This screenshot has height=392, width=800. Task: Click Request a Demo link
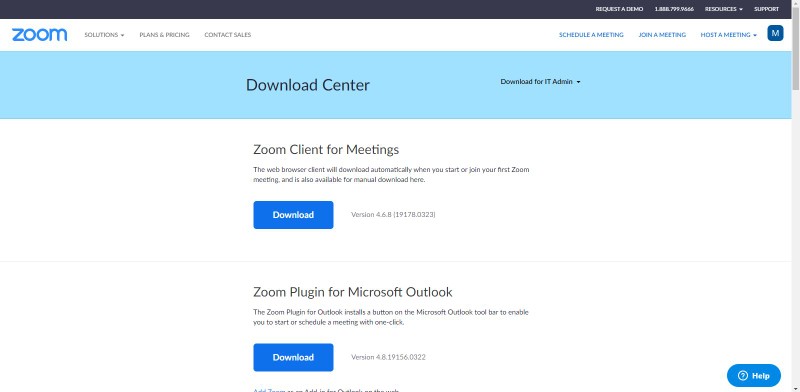pyautogui.click(x=619, y=9)
